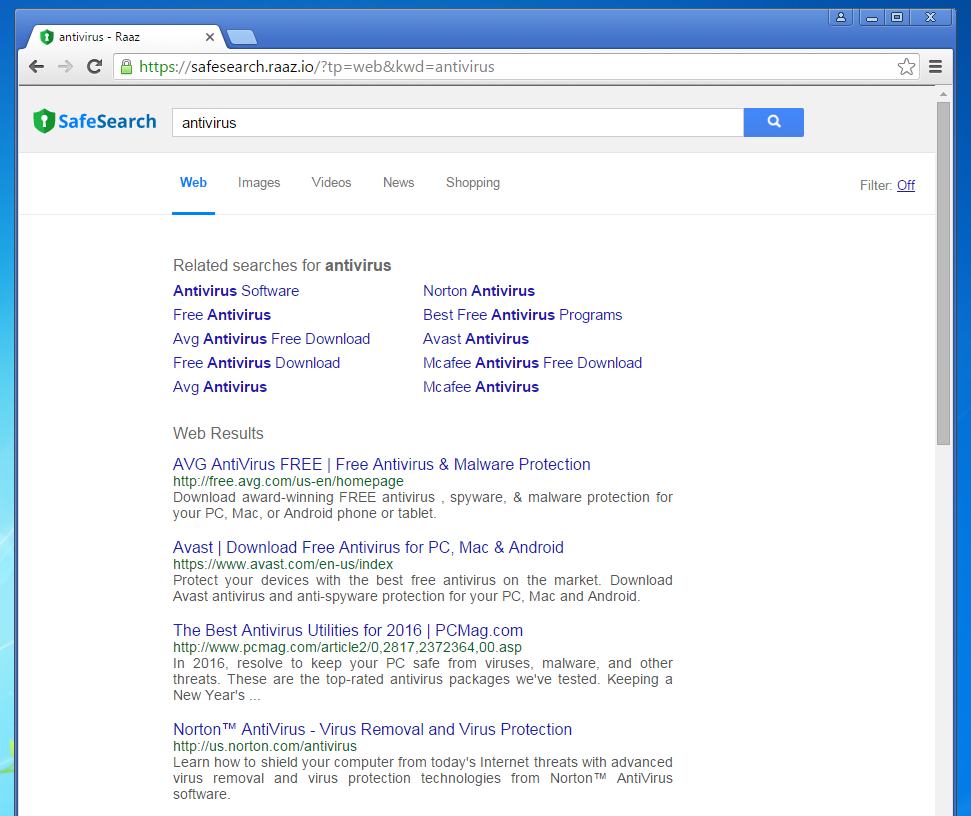Open related search 'Free Antivirus Download'

coord(256,363)
